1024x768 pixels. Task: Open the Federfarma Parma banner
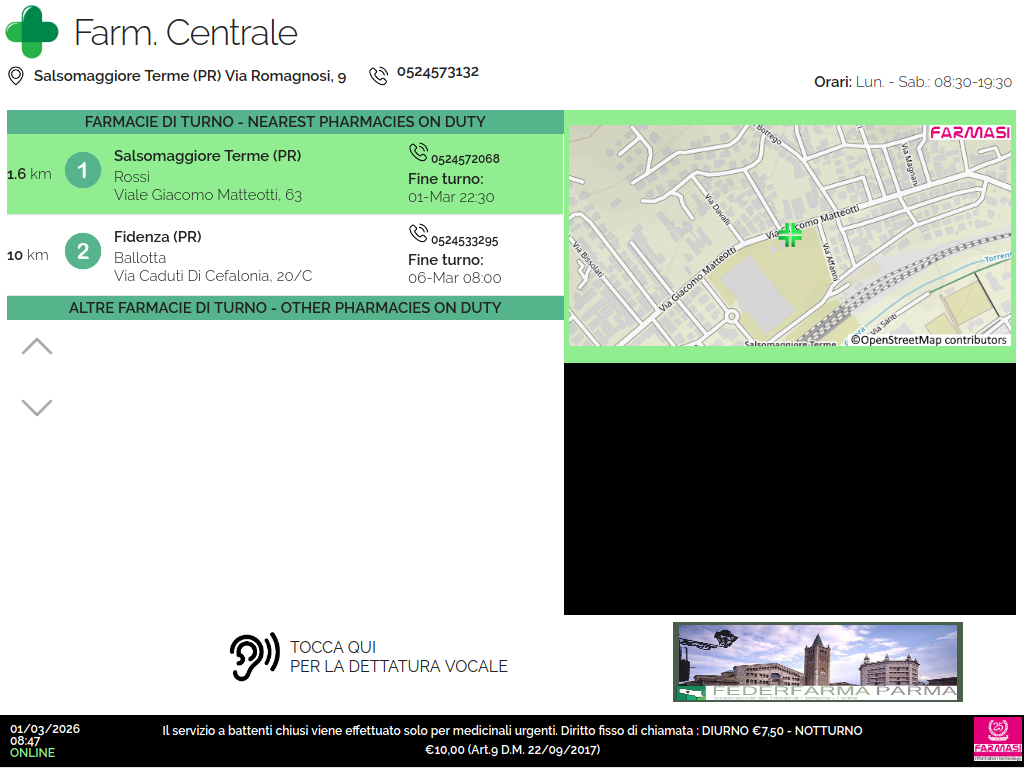coord(817,662)
